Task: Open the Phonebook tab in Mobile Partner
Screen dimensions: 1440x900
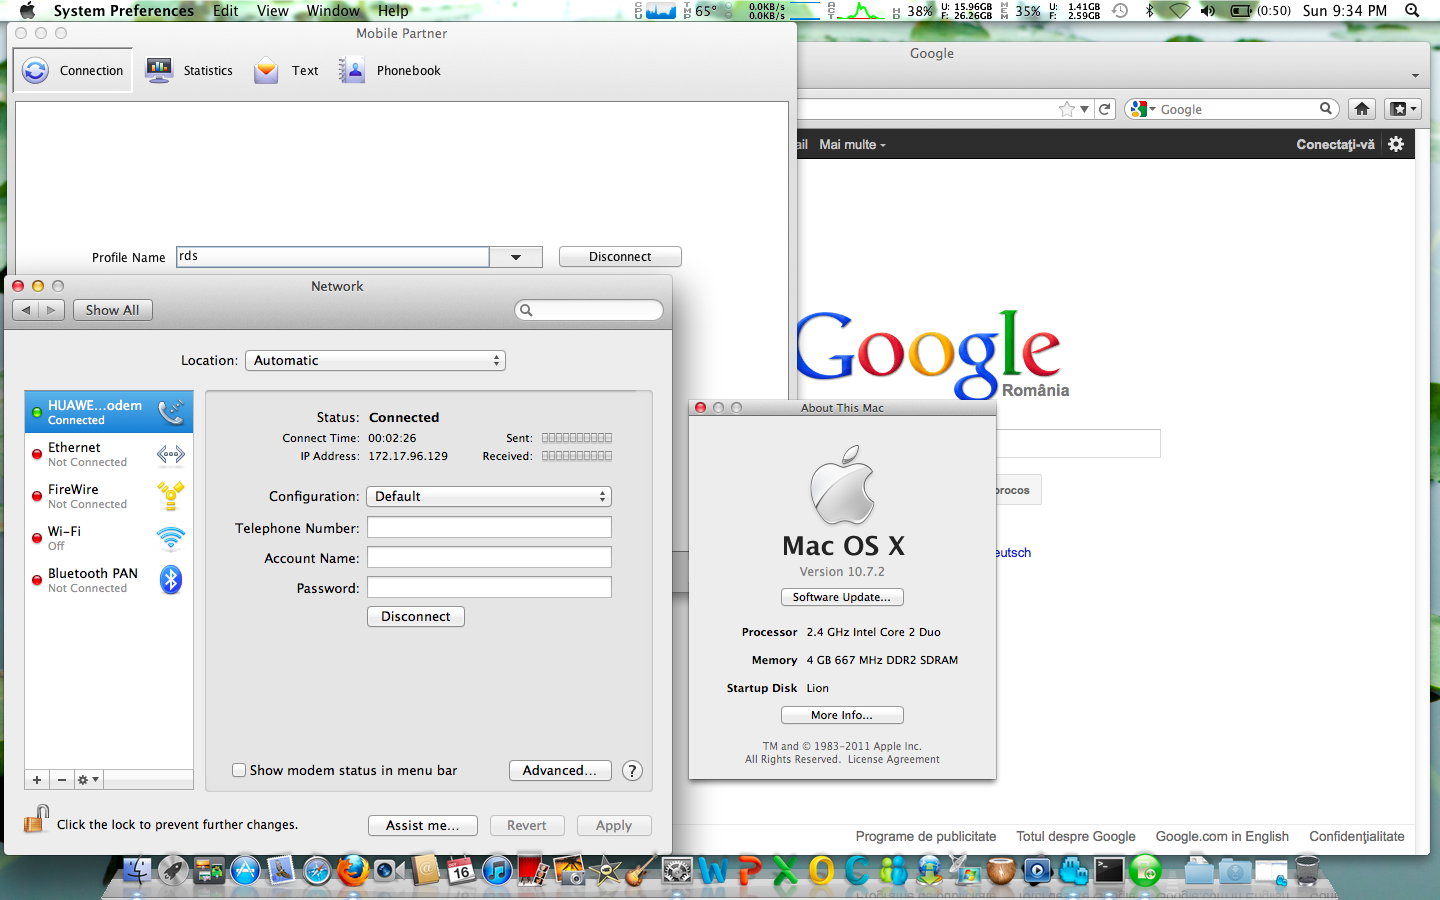Action: point(389,70)
